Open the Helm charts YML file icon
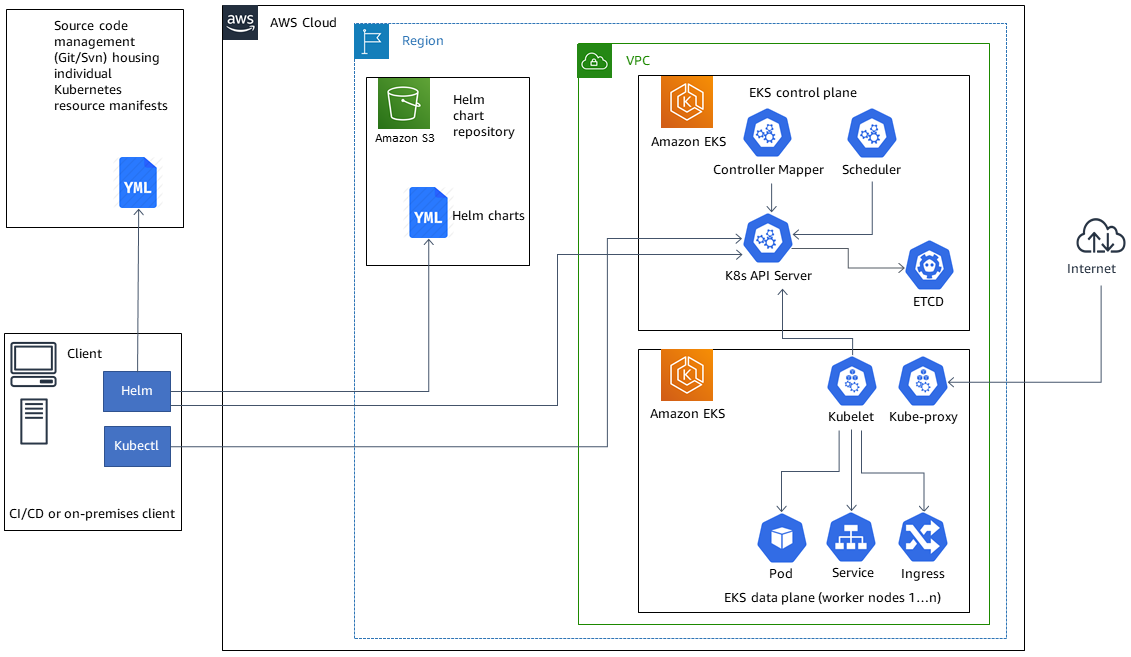This screenshot has height=657, width=1131. 428,213
